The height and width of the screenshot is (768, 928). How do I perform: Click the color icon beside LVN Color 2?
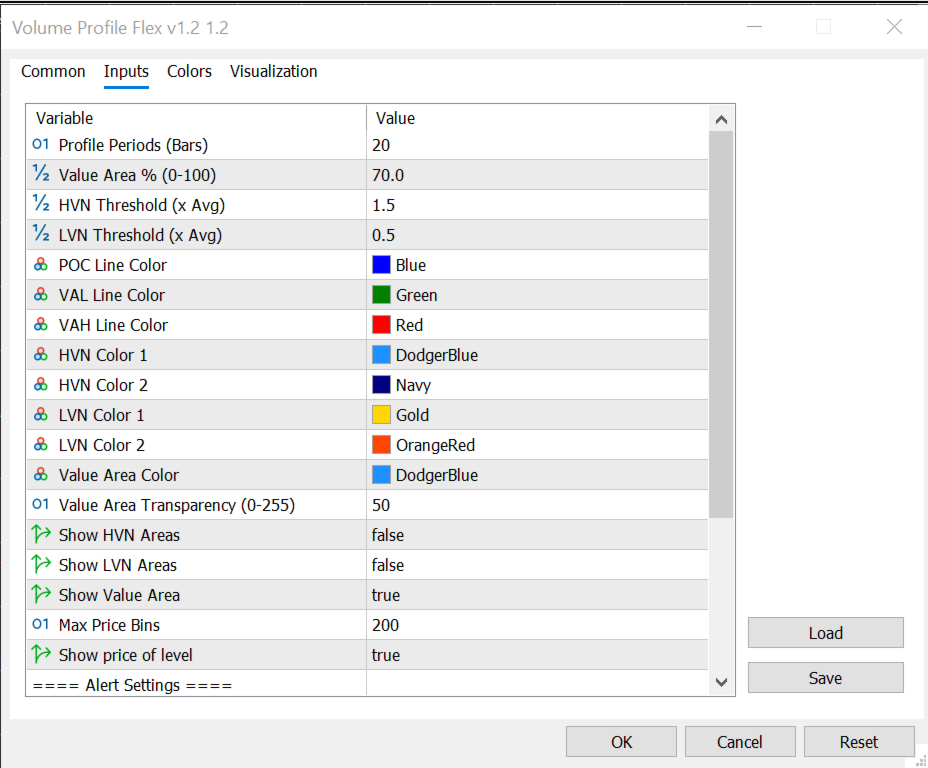coord(41,444)
